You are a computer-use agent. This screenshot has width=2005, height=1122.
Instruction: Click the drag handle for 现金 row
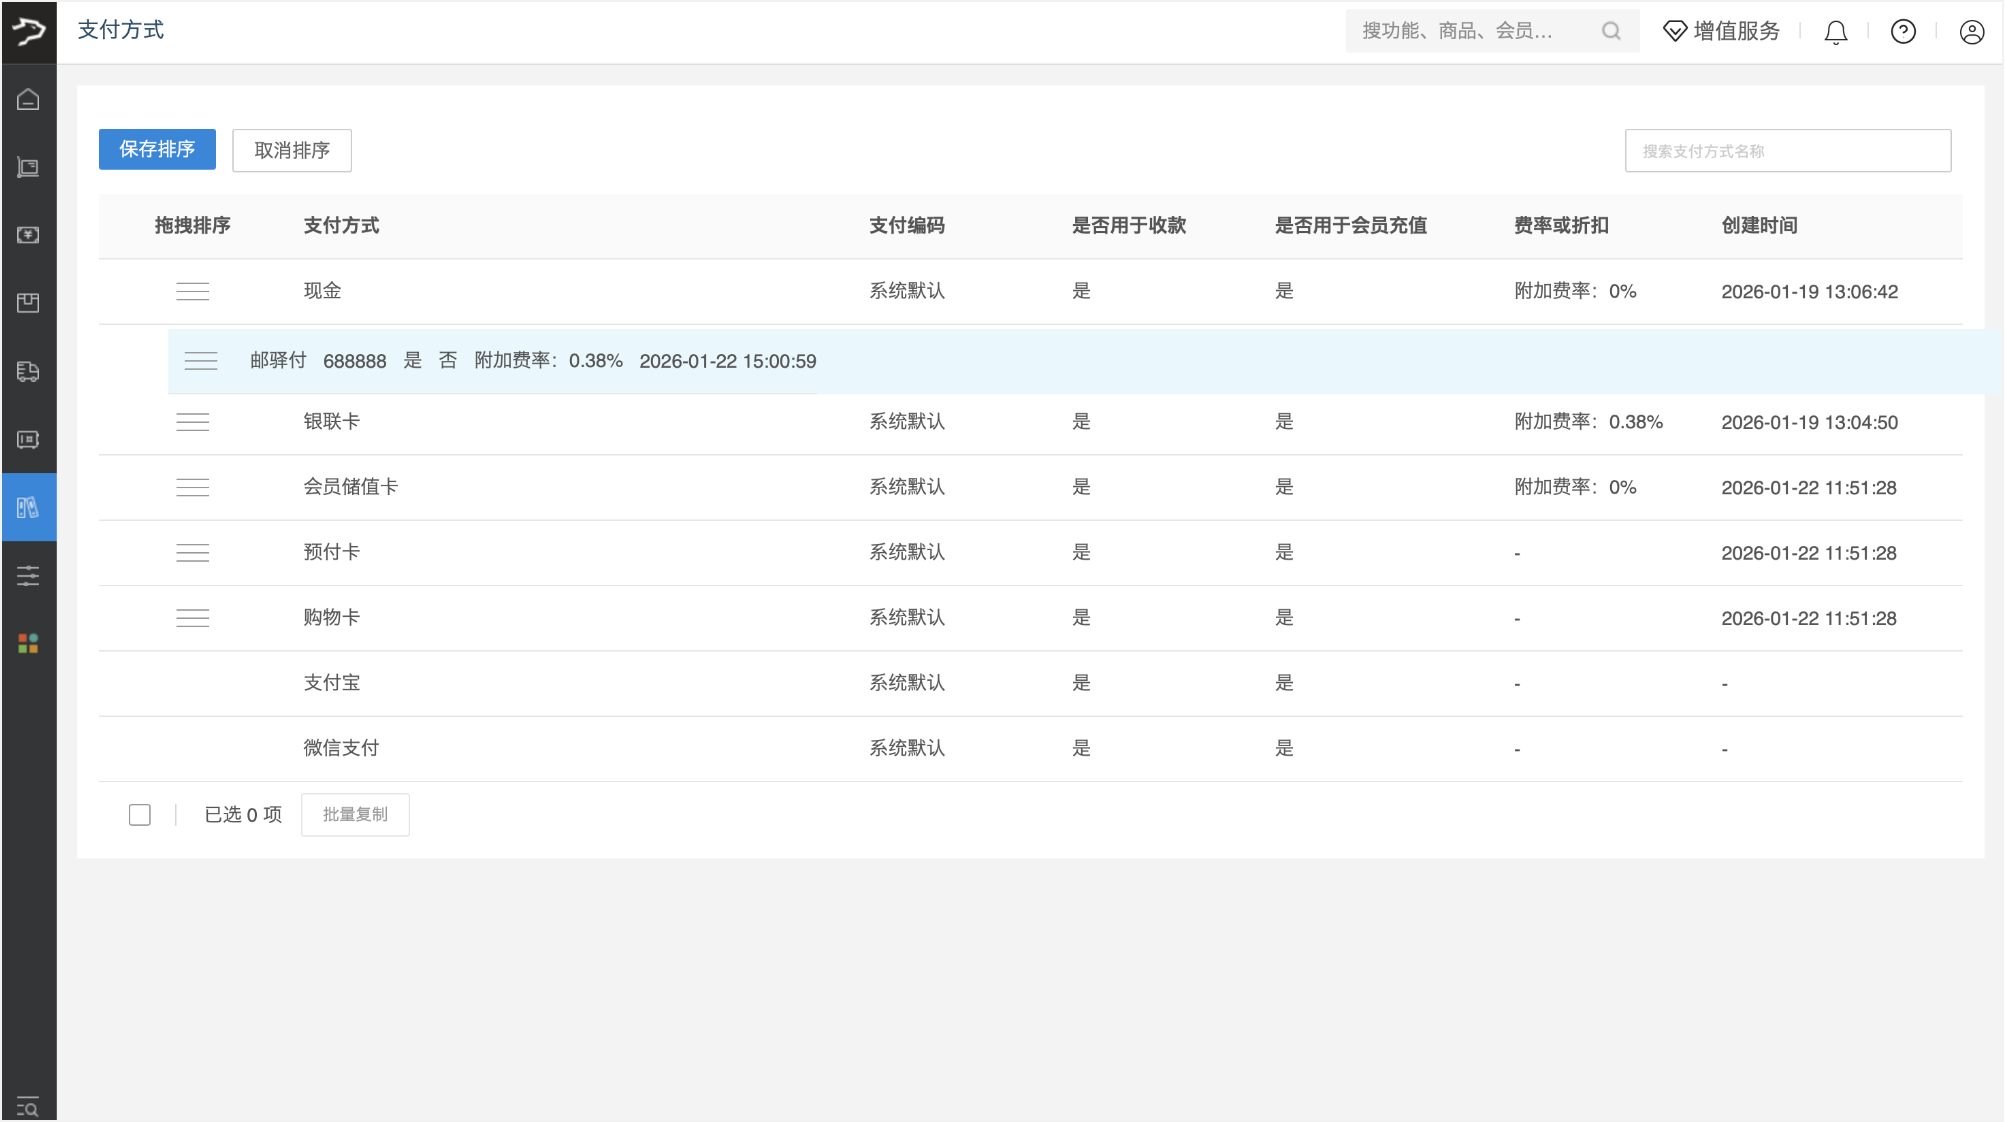[x=192, y=291]
